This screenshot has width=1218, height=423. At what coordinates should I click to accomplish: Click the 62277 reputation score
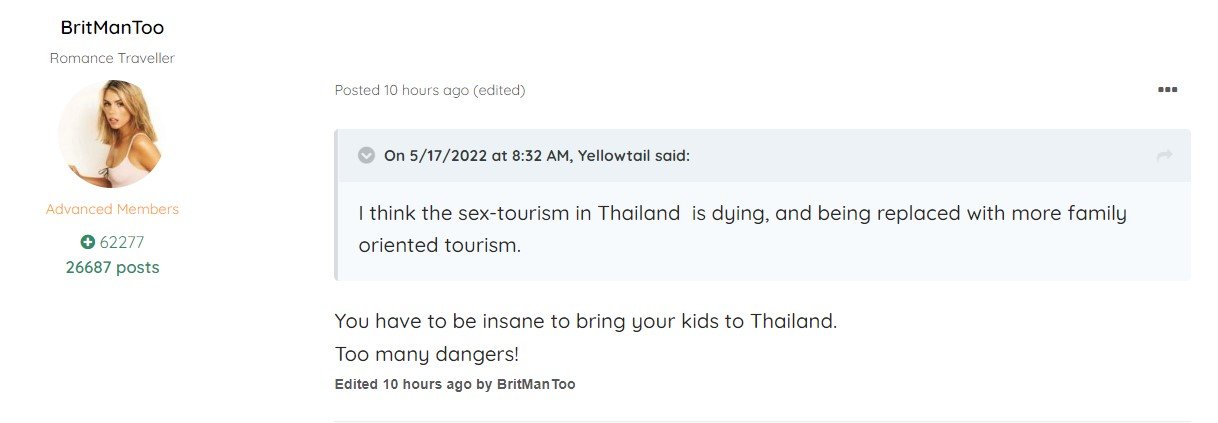120,242
